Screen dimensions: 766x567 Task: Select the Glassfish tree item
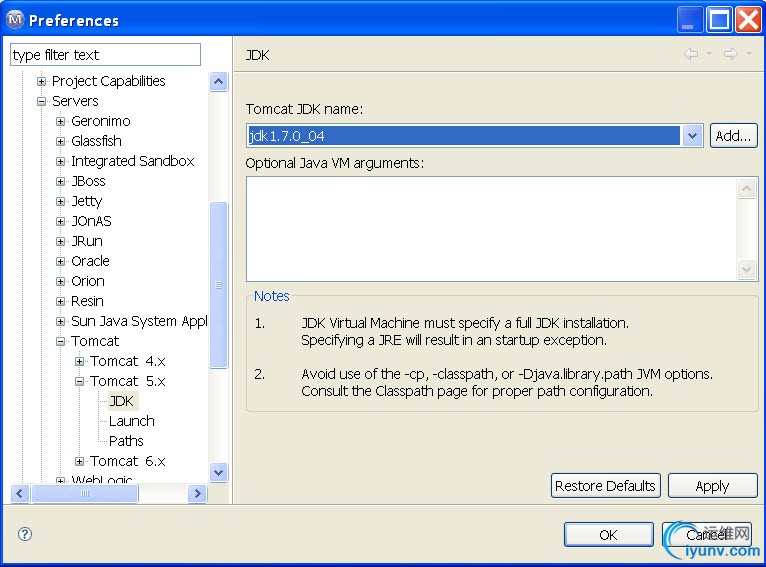(96, 141)
